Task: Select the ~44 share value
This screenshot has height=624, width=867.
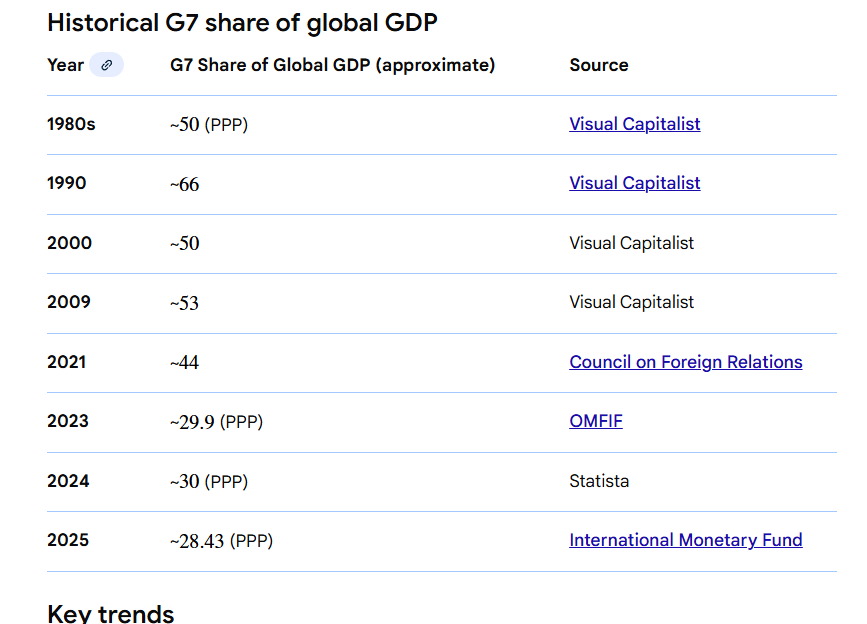Action: (x=184, y=363)
